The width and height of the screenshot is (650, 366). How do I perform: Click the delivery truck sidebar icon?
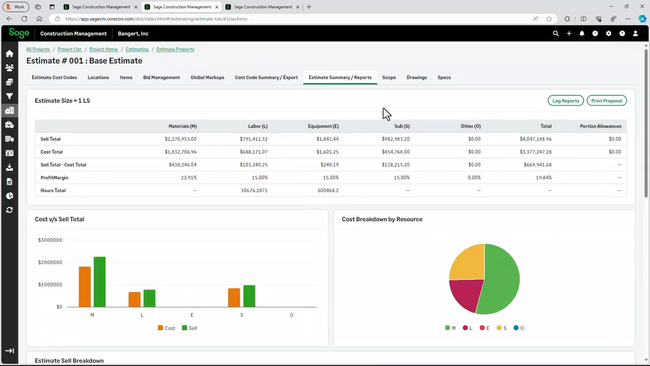coord(9,139)
